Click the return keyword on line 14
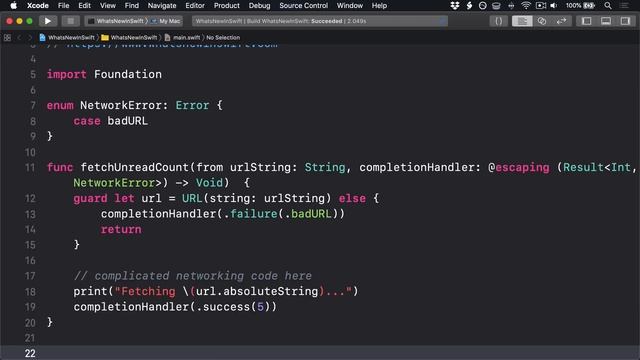The width and height of the screenshot is (640, 360). [x=121, y=229]
